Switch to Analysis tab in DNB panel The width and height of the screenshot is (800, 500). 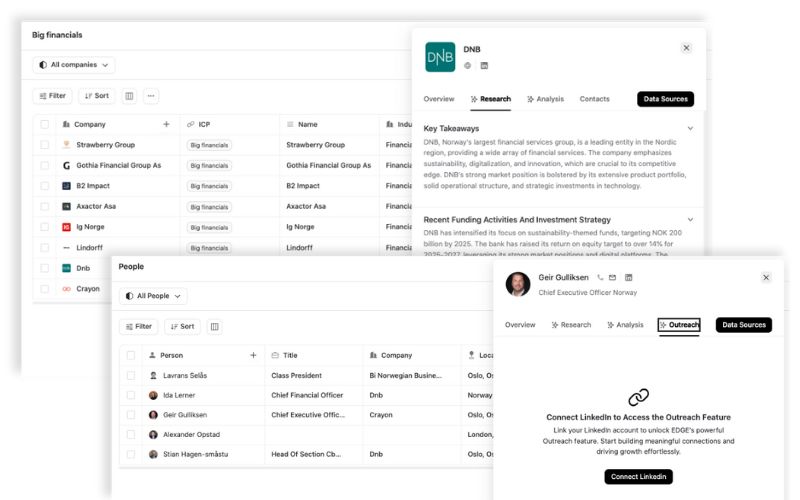545,99
